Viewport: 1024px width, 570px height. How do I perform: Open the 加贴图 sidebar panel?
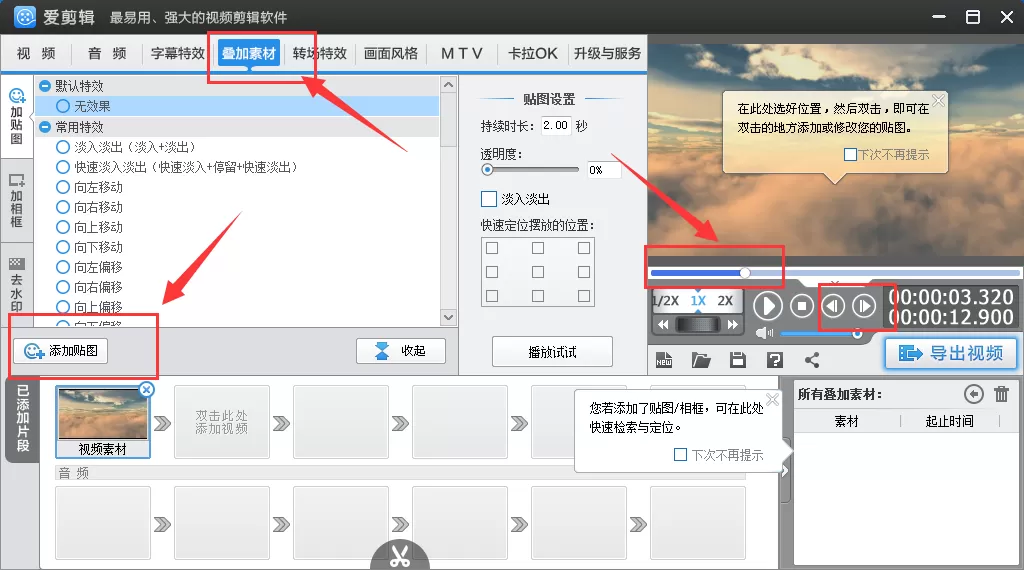click(x=16, y=116)
